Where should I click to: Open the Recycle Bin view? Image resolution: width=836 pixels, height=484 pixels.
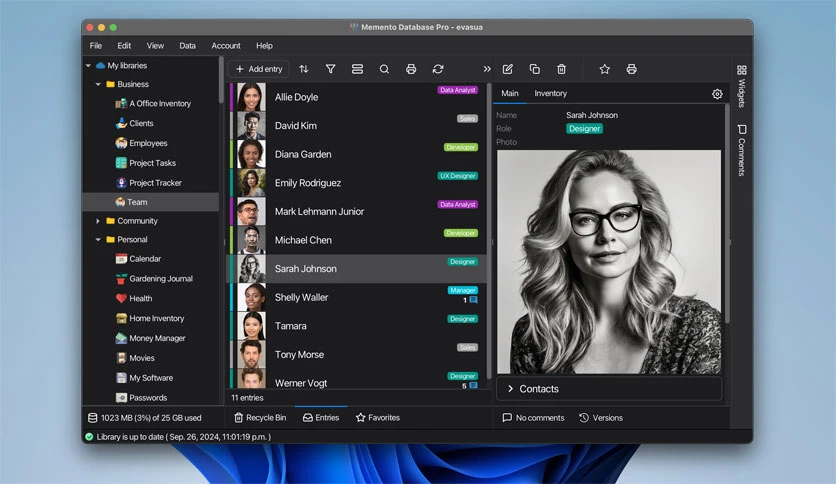pyautogui.click(x=260, y=418)
